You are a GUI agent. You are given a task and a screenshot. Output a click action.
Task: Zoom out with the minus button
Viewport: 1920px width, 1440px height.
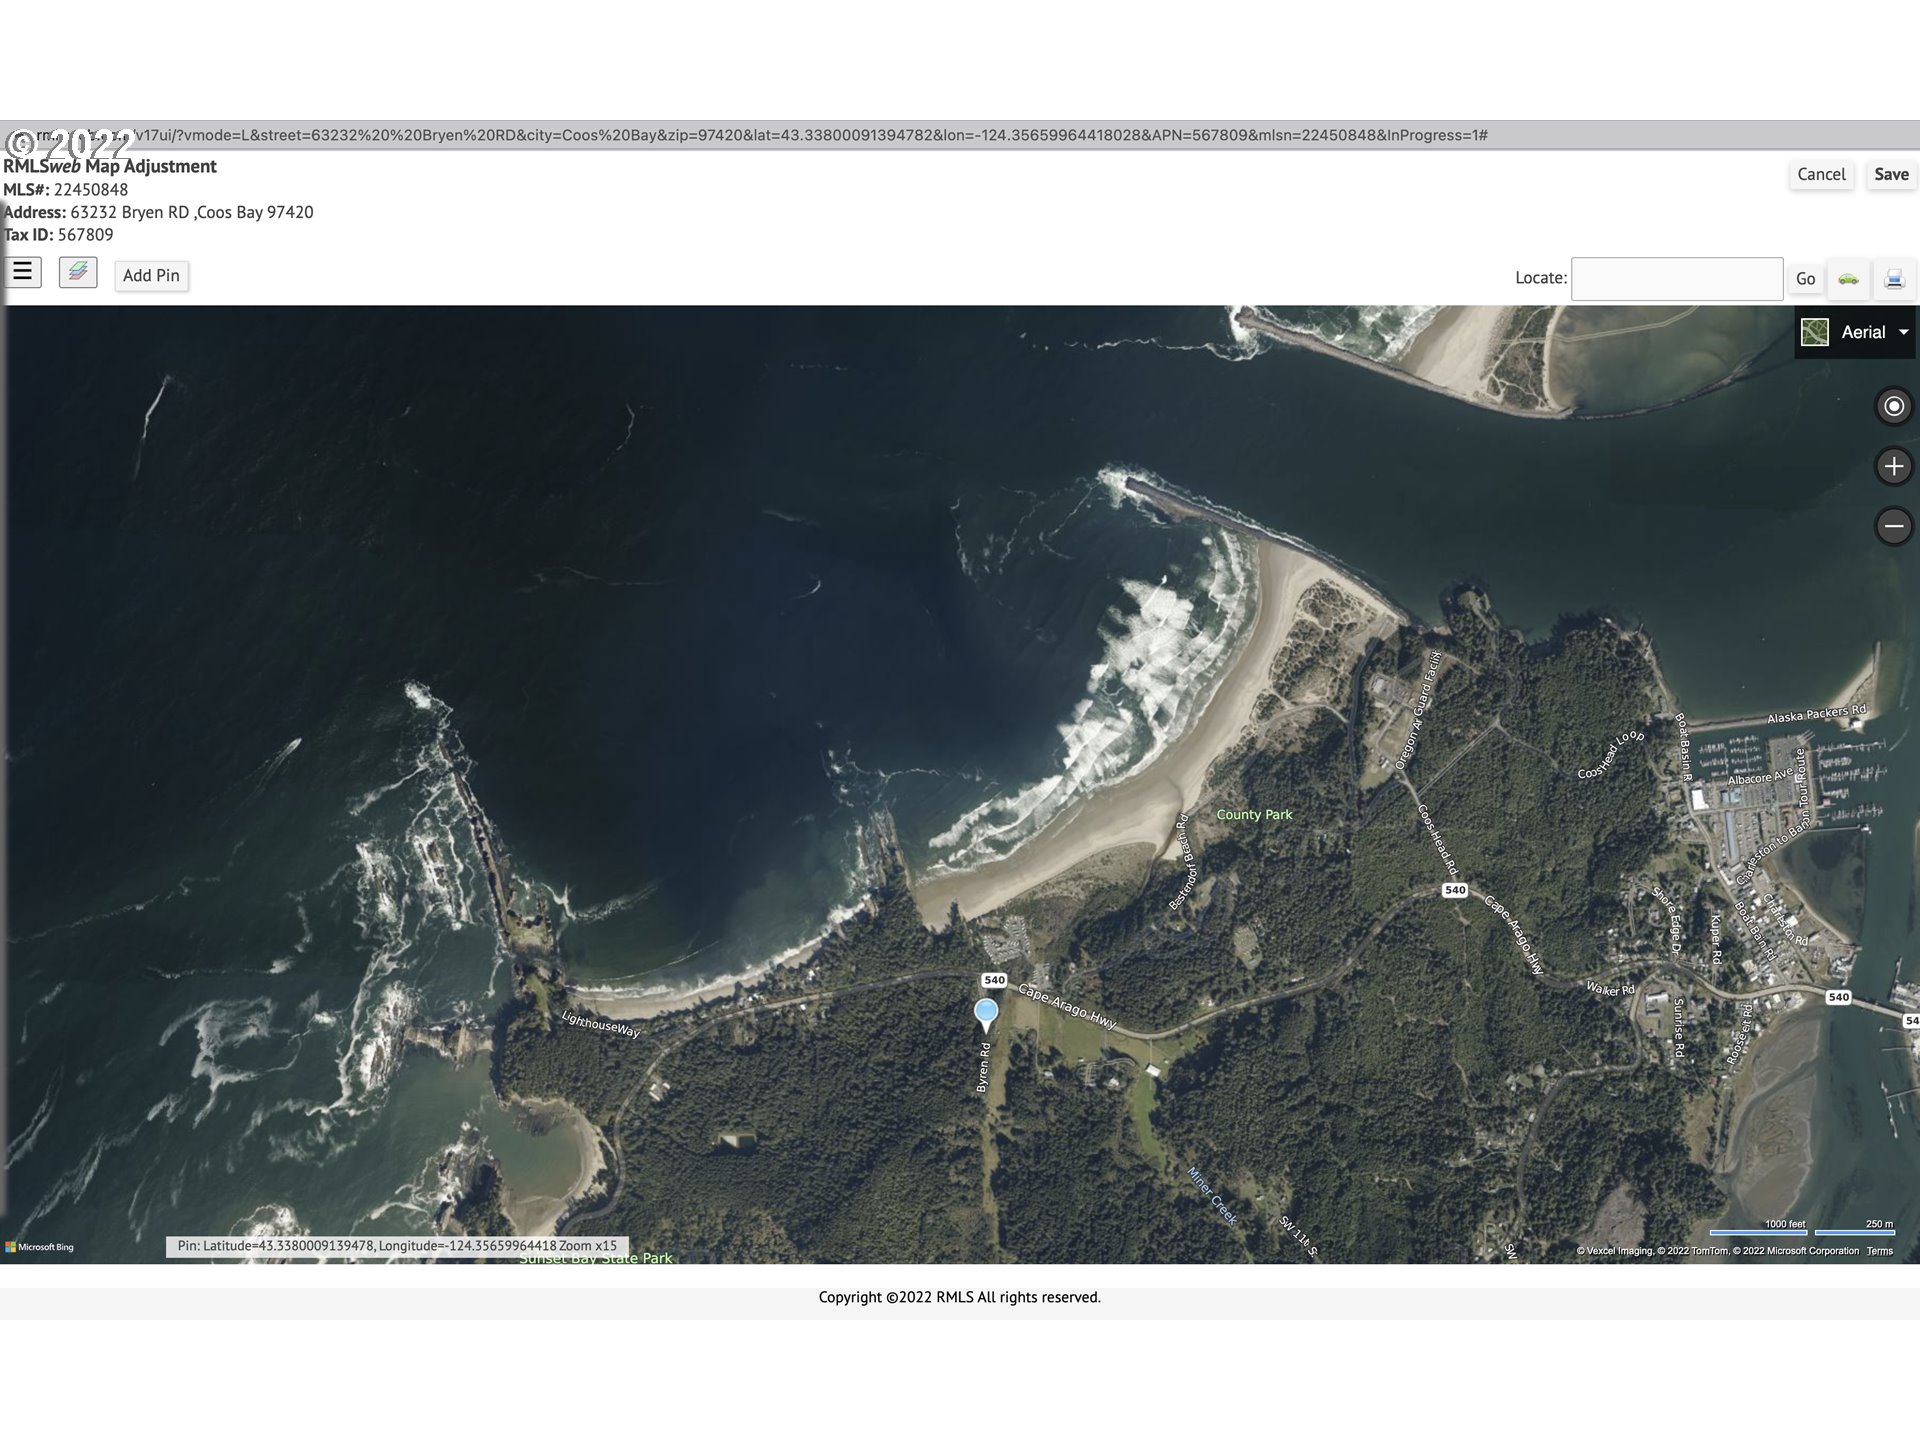1893,526
